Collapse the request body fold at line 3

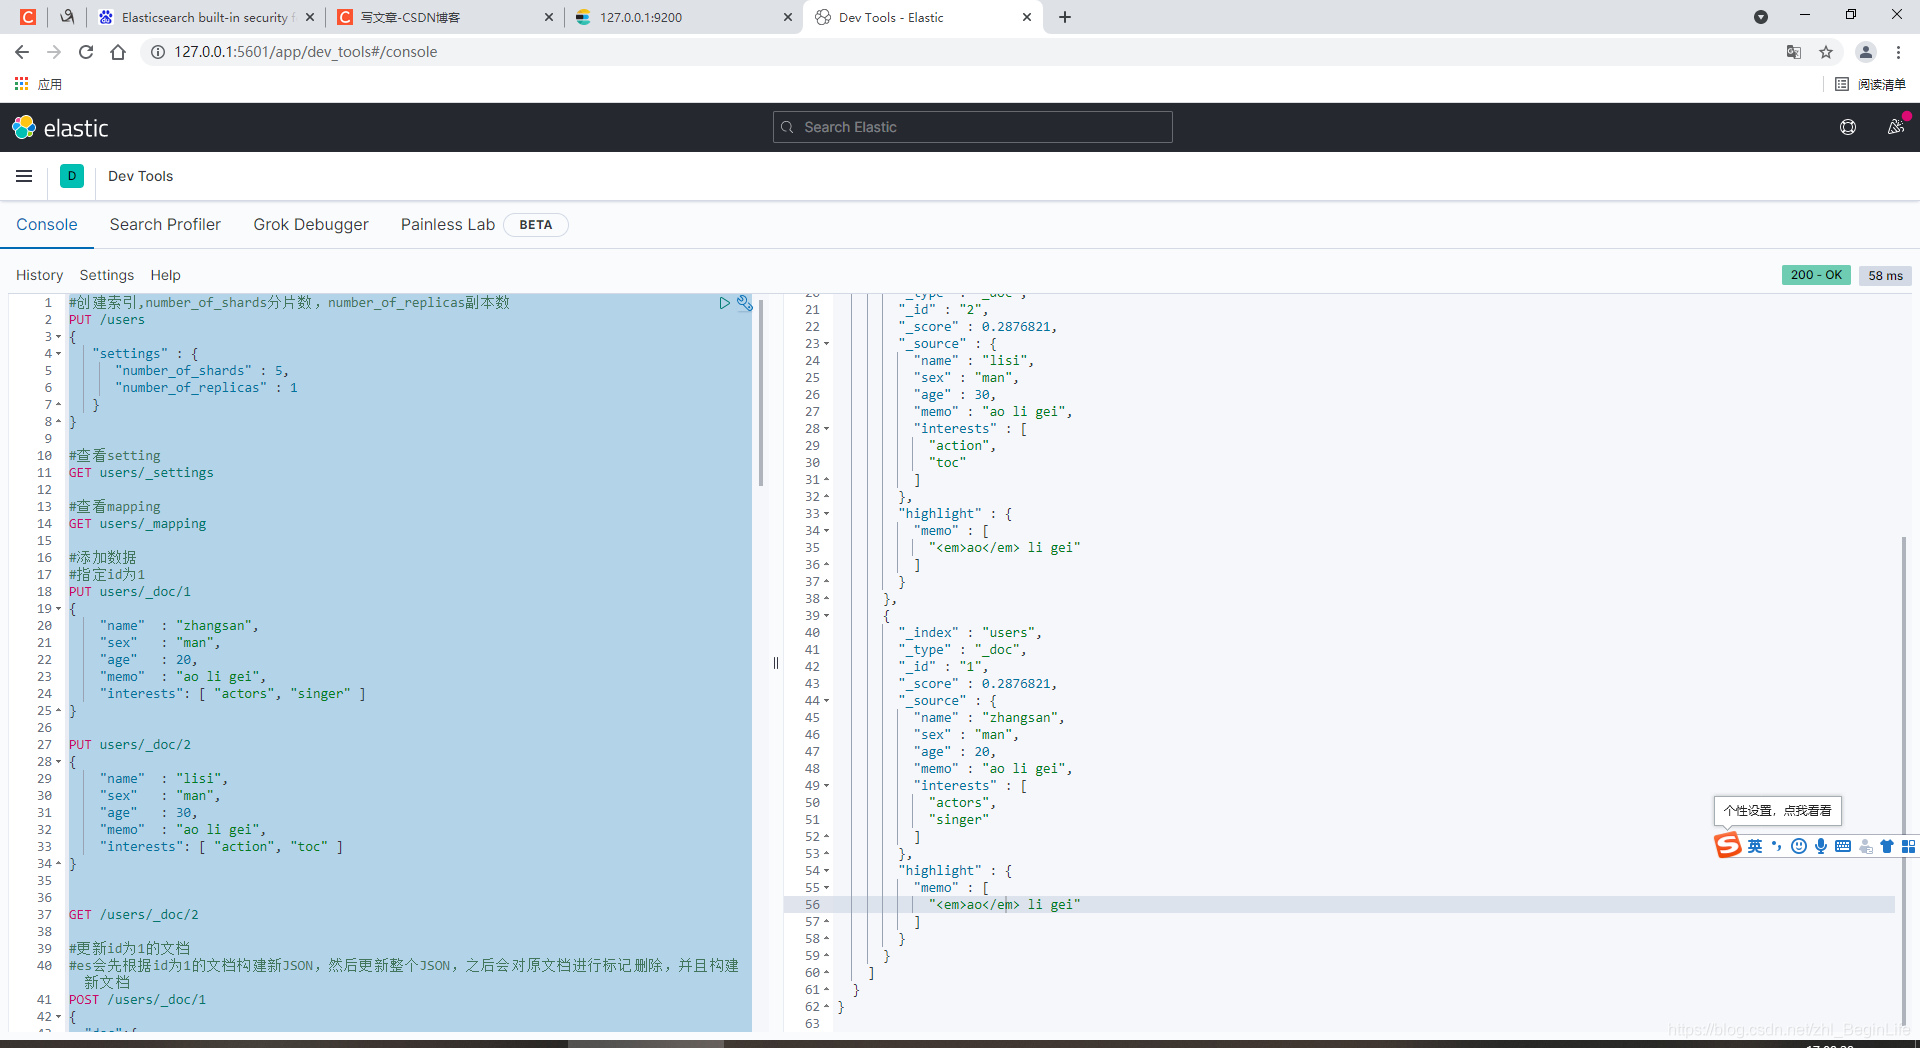tap(58, 337)
